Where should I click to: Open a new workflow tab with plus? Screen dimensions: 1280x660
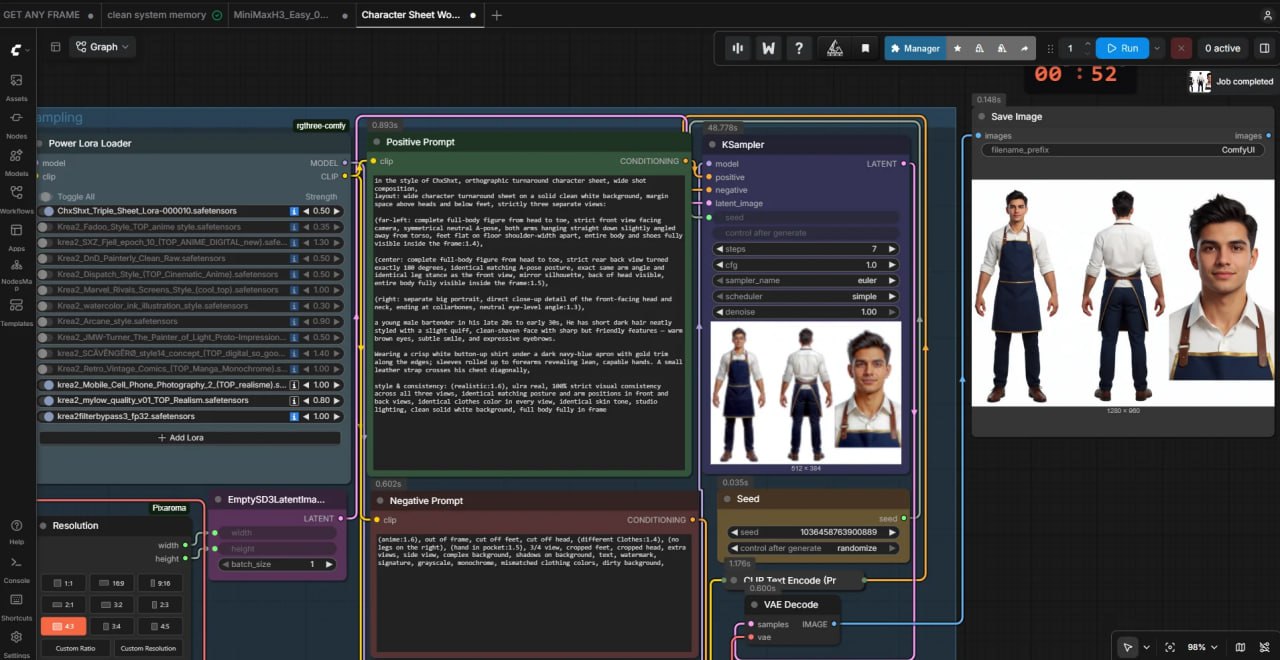(497, 15)
